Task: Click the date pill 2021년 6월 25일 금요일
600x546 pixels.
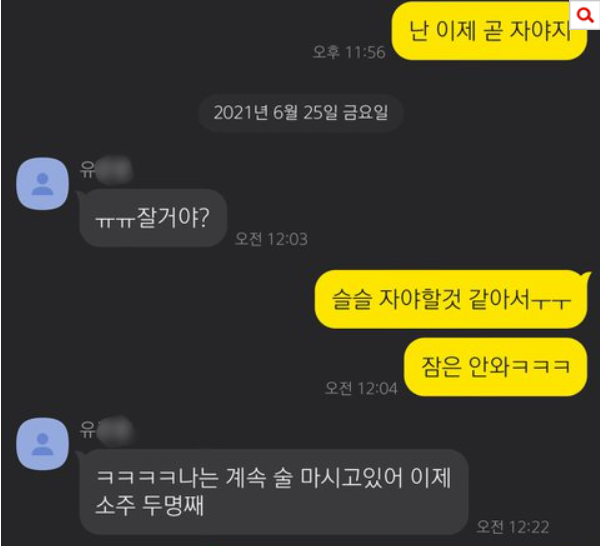Action: click(301, 113)
